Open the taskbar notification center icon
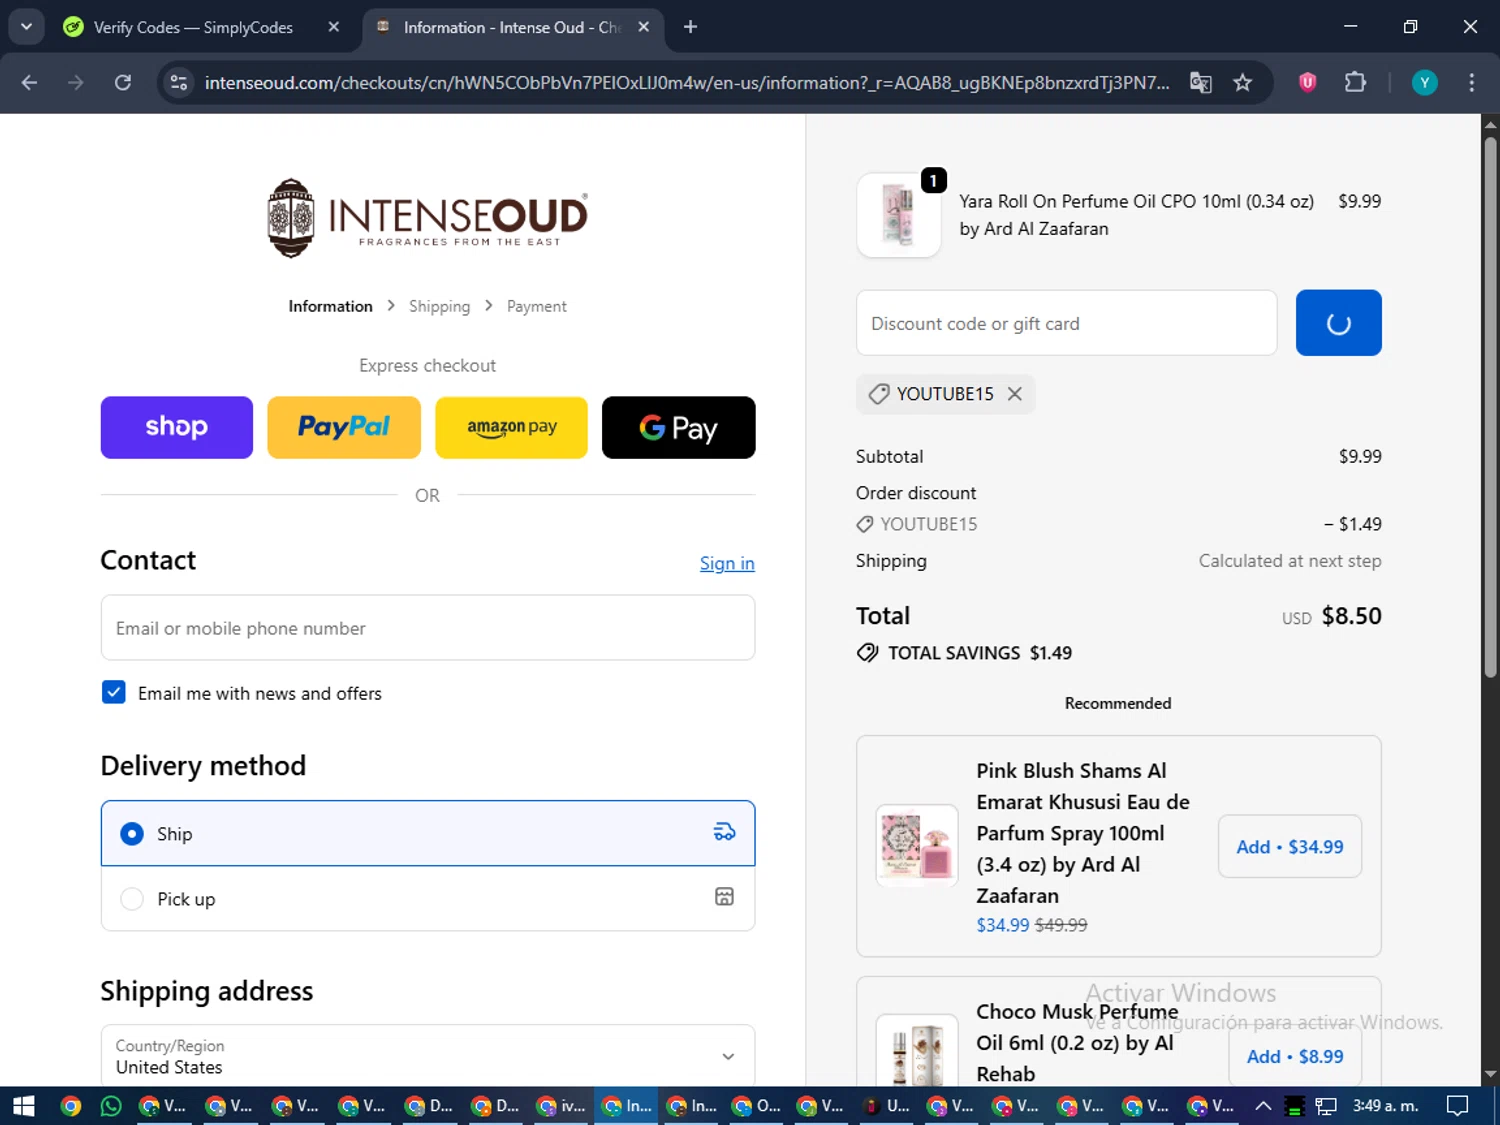This screenshot has width=1500, height=1125. coord(1458,1106)
